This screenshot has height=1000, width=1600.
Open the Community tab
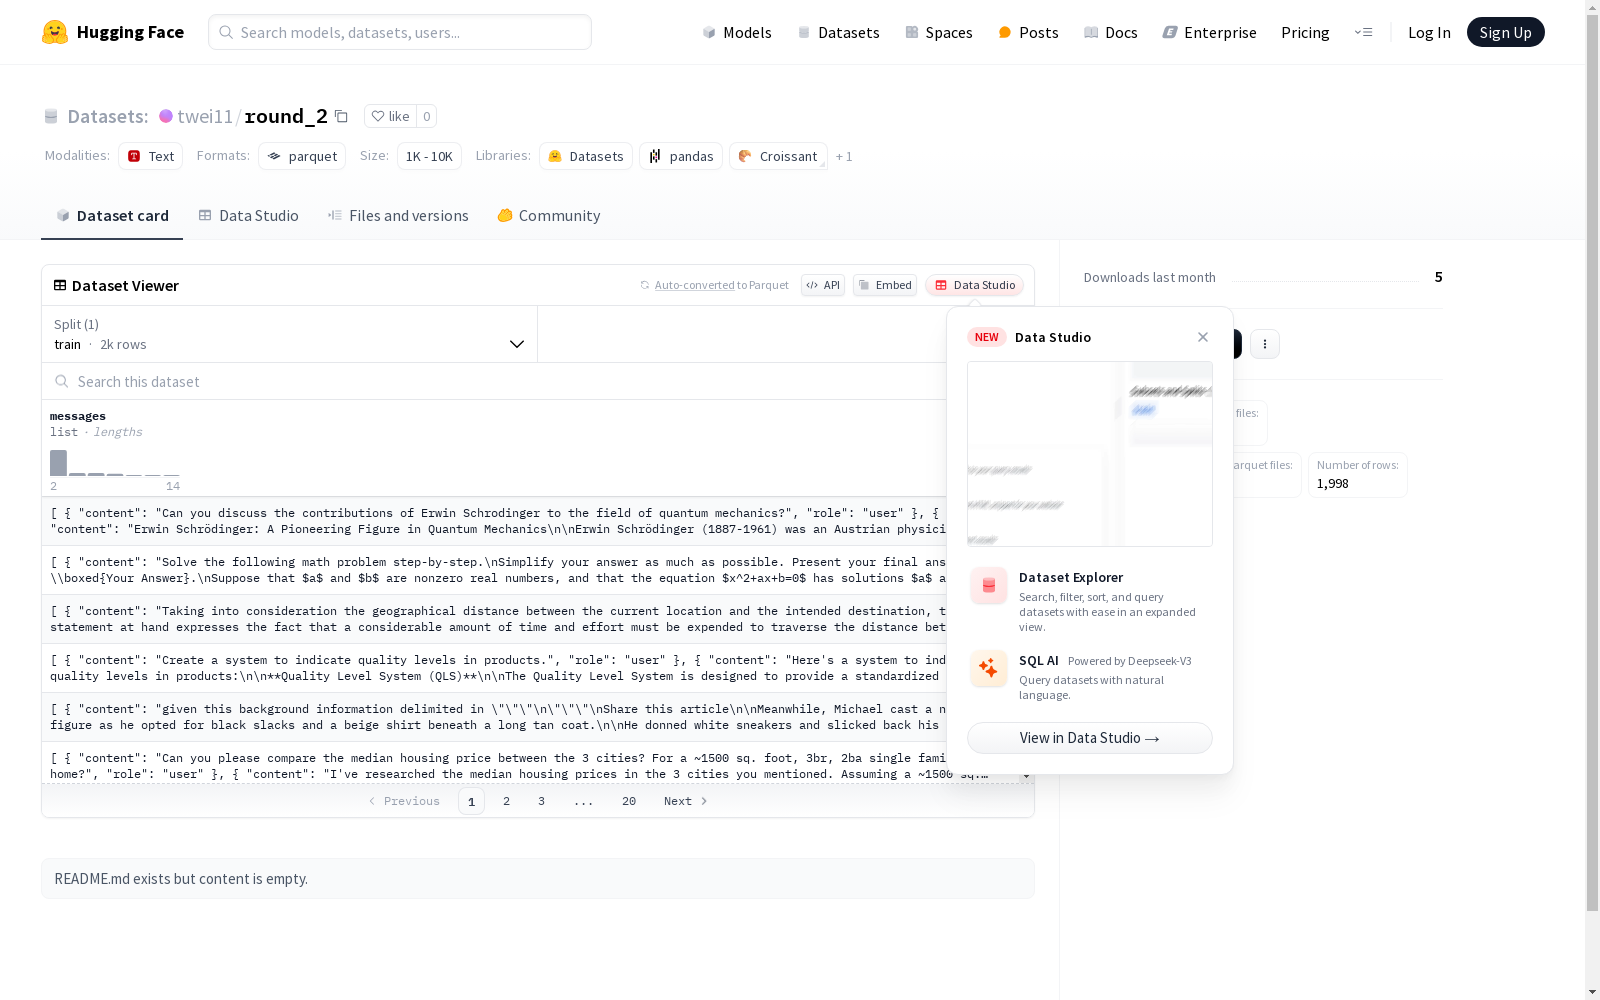[549, 216]
